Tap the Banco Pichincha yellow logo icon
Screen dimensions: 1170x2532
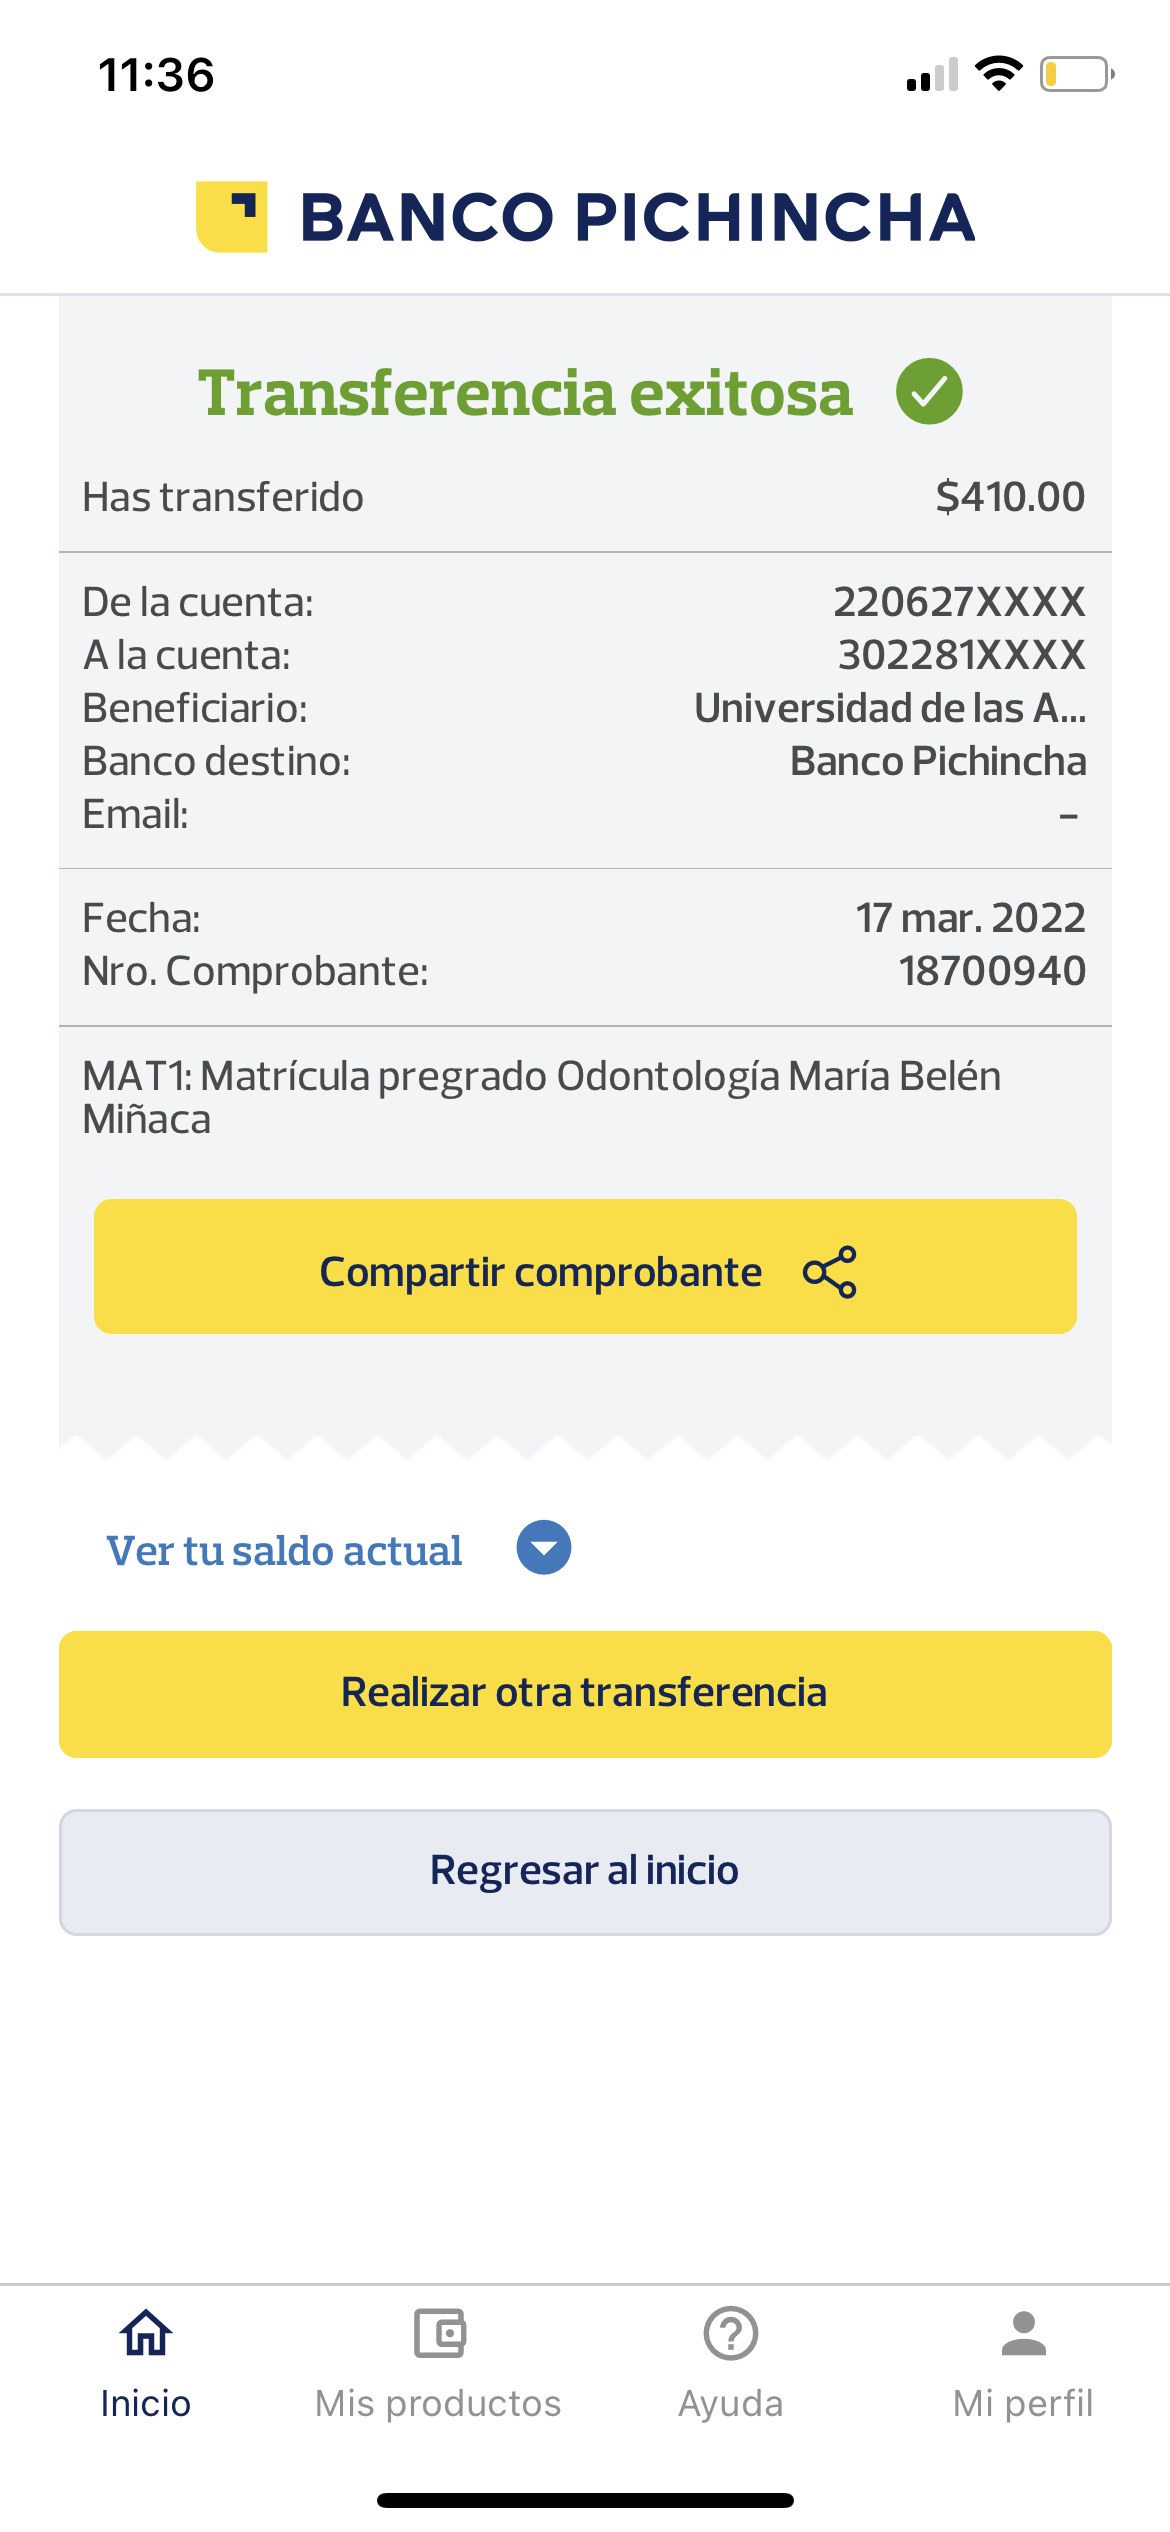232,217
